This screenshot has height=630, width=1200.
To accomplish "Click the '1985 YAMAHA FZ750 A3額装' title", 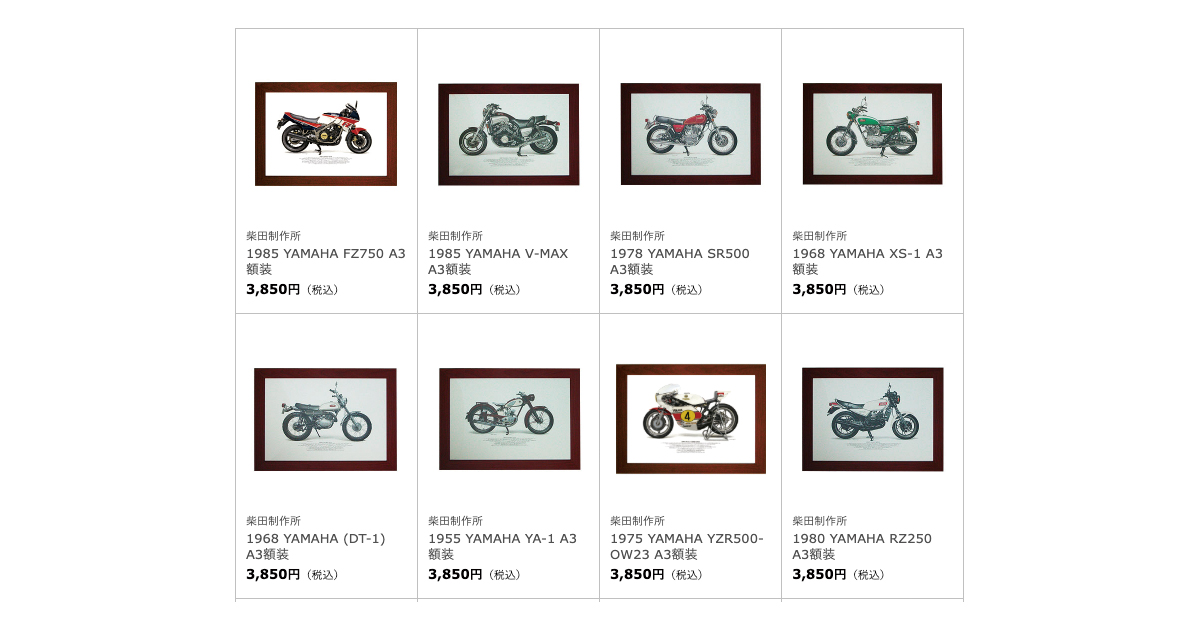I will pos(326,261).
